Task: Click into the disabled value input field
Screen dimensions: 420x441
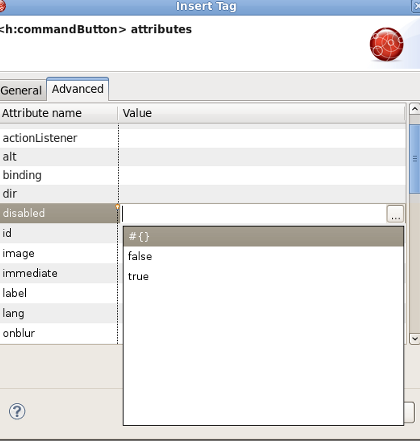Action: [x=253, y=214]
